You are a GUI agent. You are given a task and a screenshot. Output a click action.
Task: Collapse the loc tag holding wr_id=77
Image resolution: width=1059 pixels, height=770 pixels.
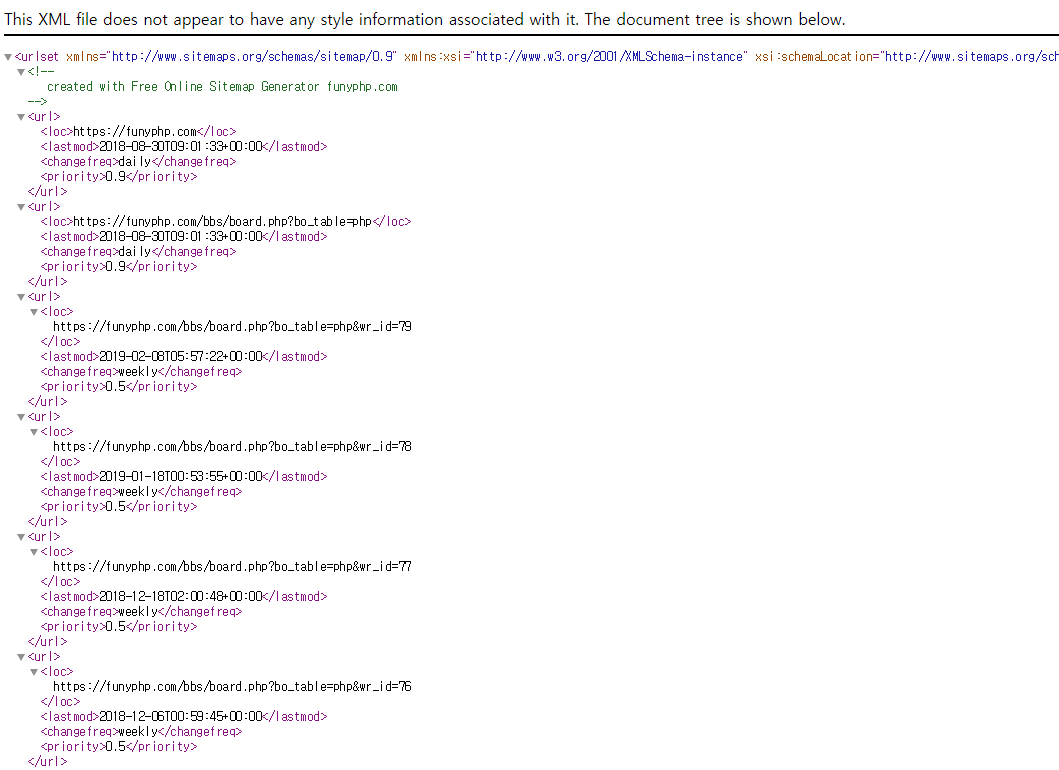[x=33, y=552]
